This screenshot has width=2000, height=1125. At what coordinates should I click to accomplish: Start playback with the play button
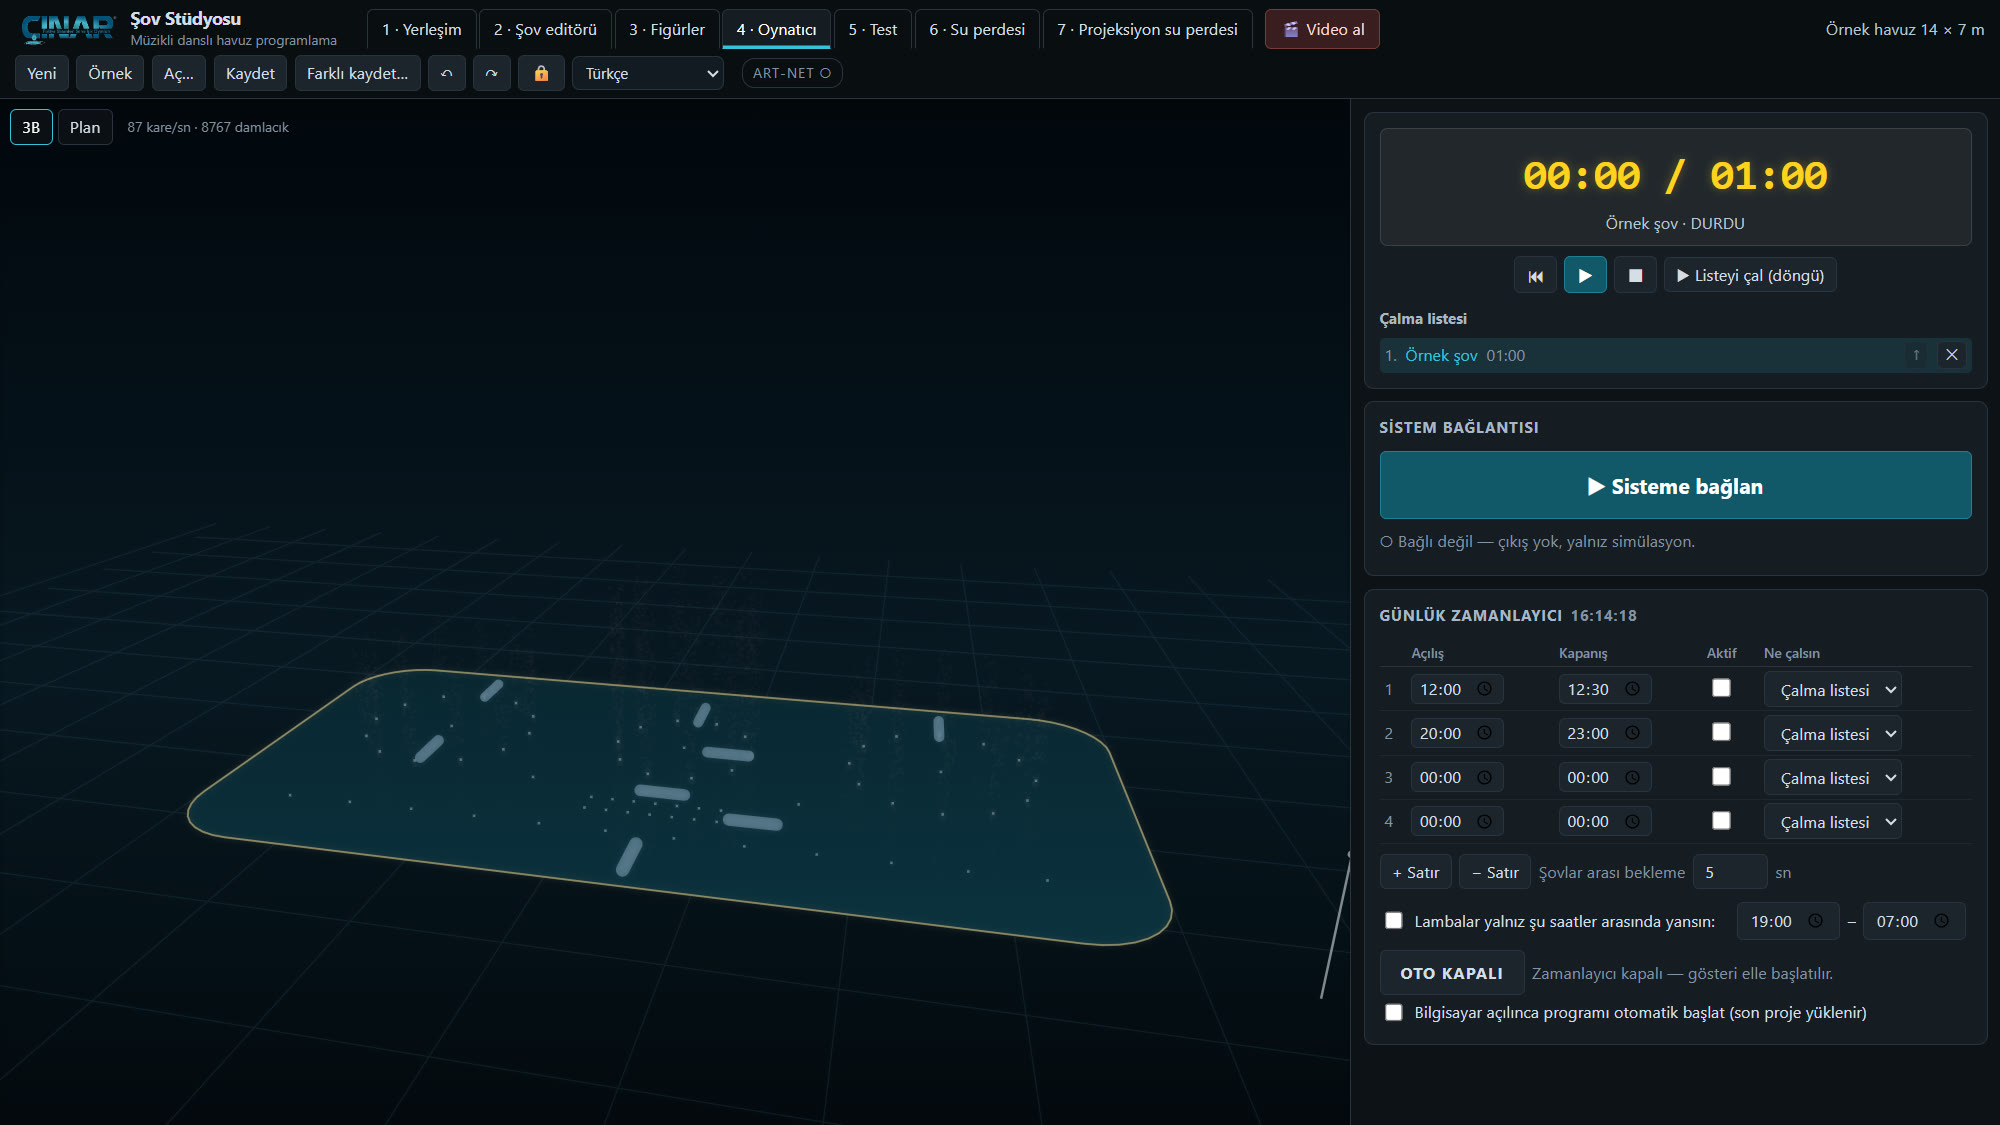pos(1585,276)
